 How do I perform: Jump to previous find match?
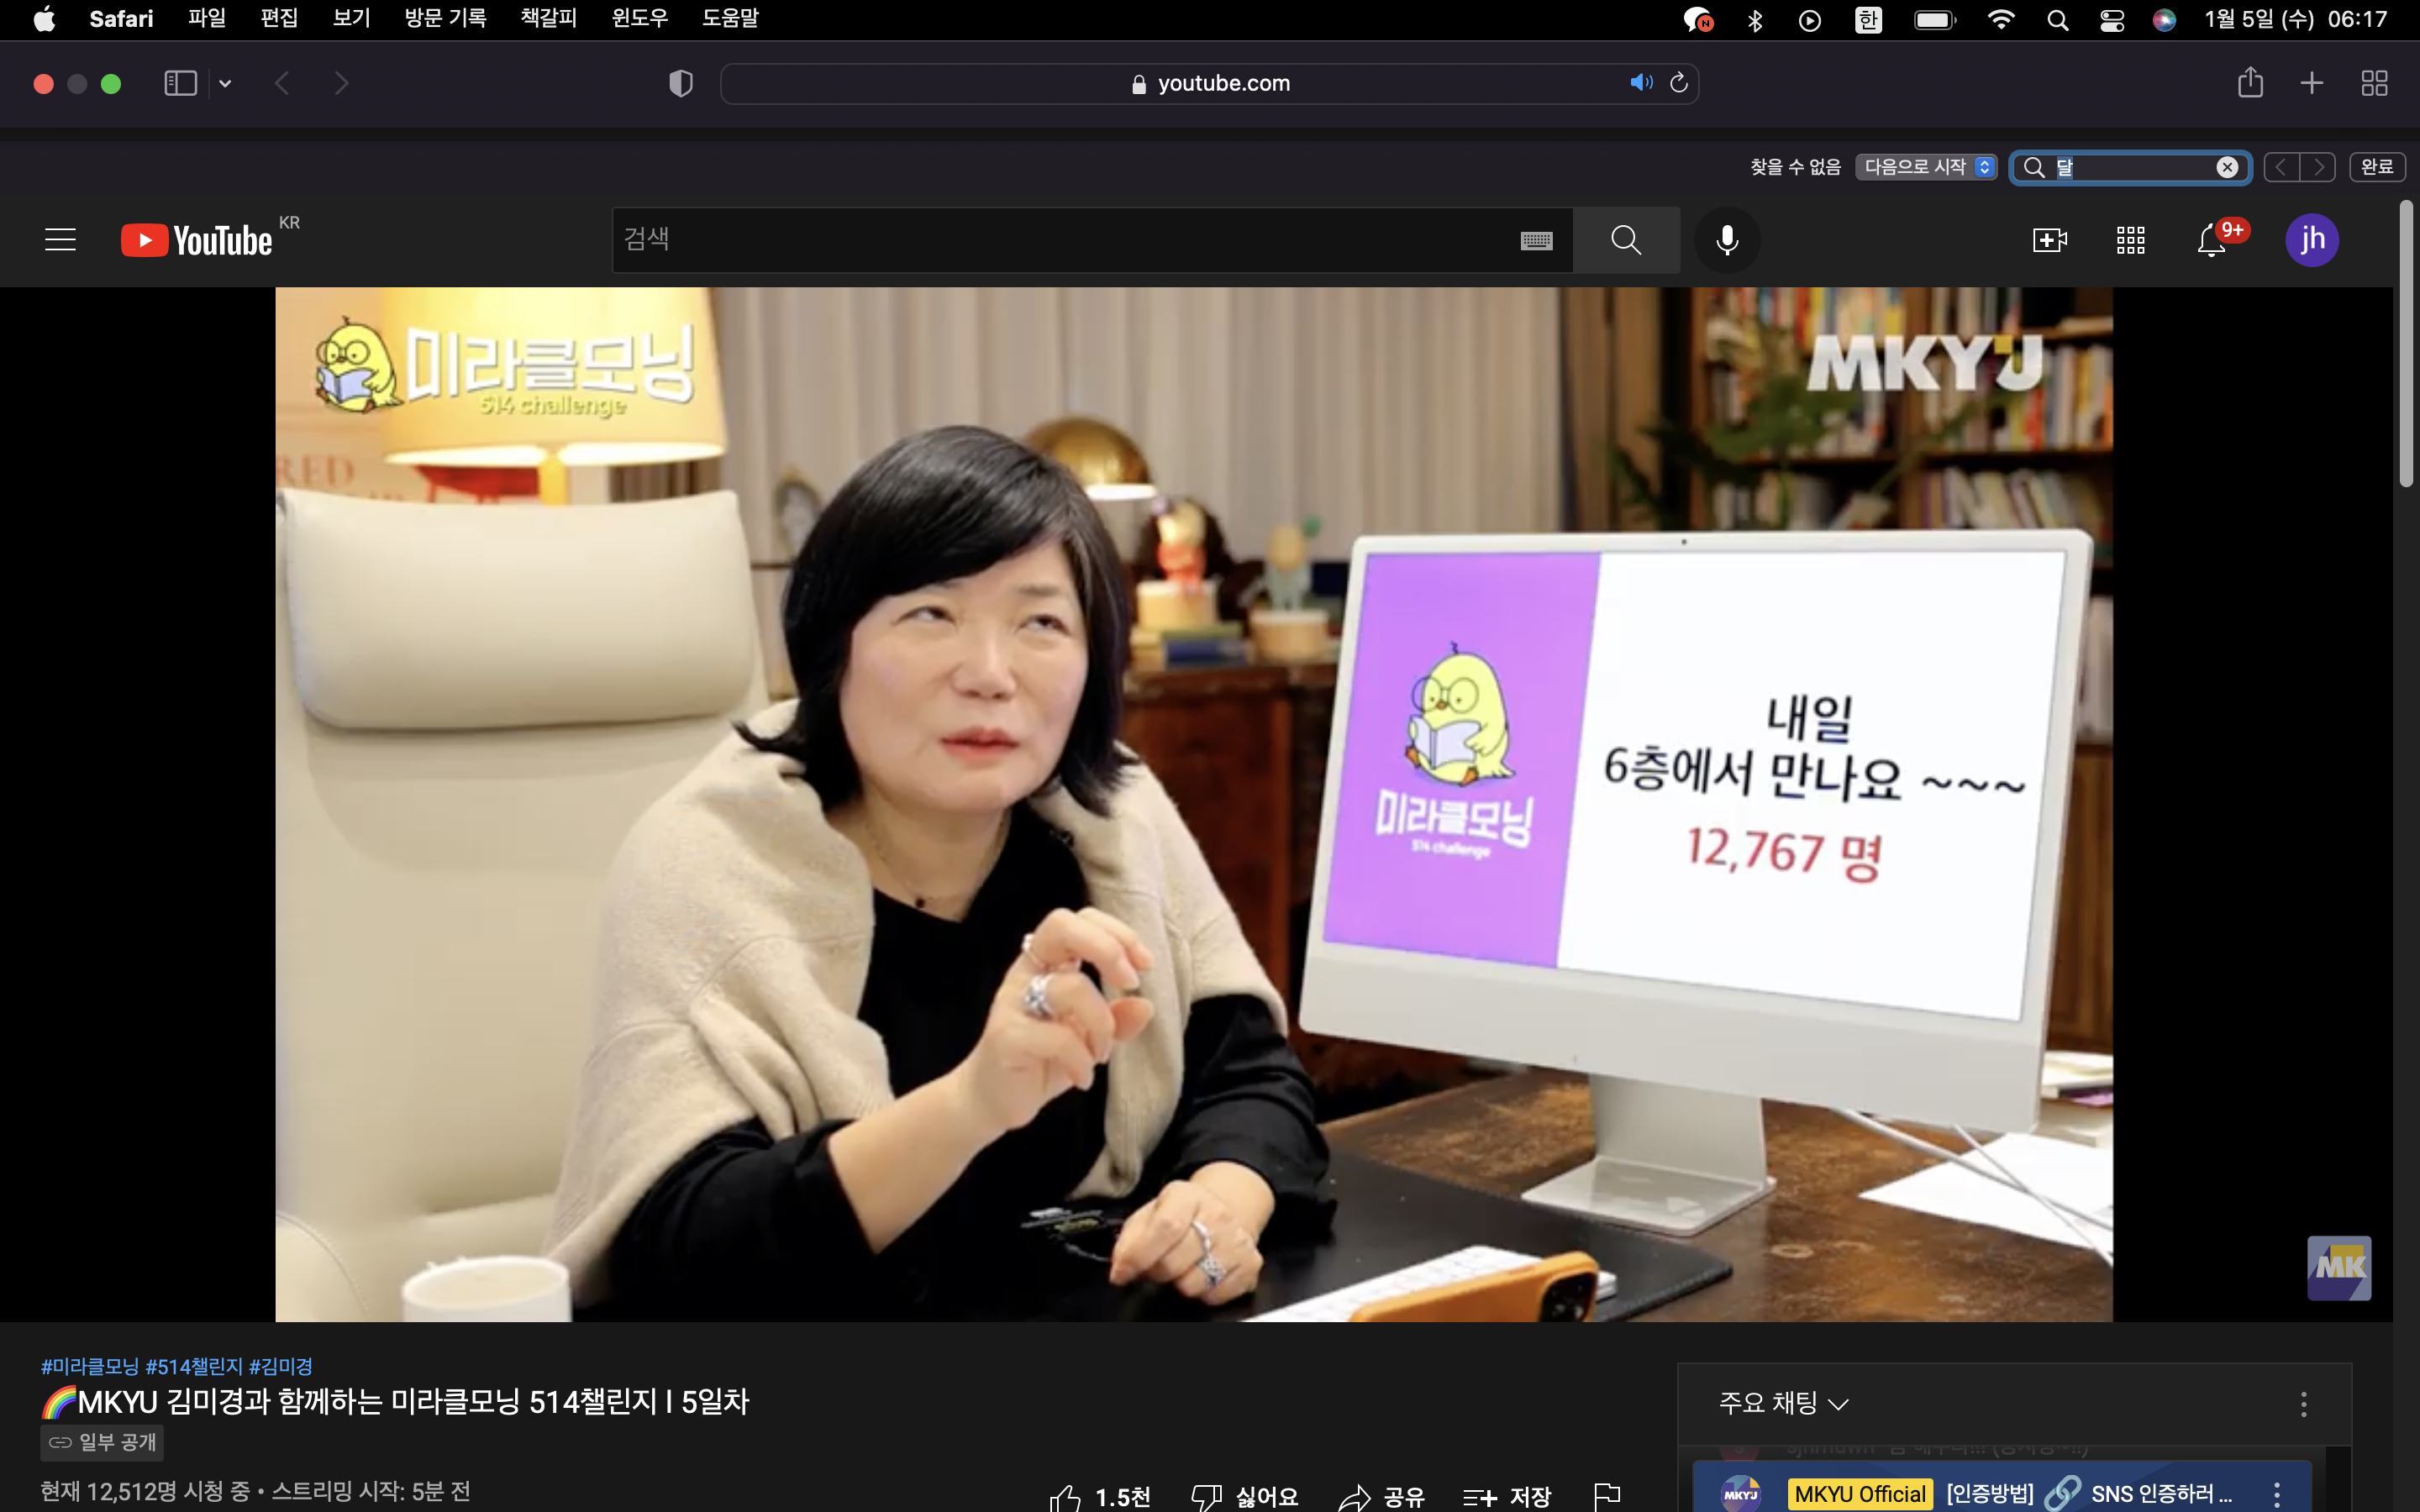pos(2281,167)
